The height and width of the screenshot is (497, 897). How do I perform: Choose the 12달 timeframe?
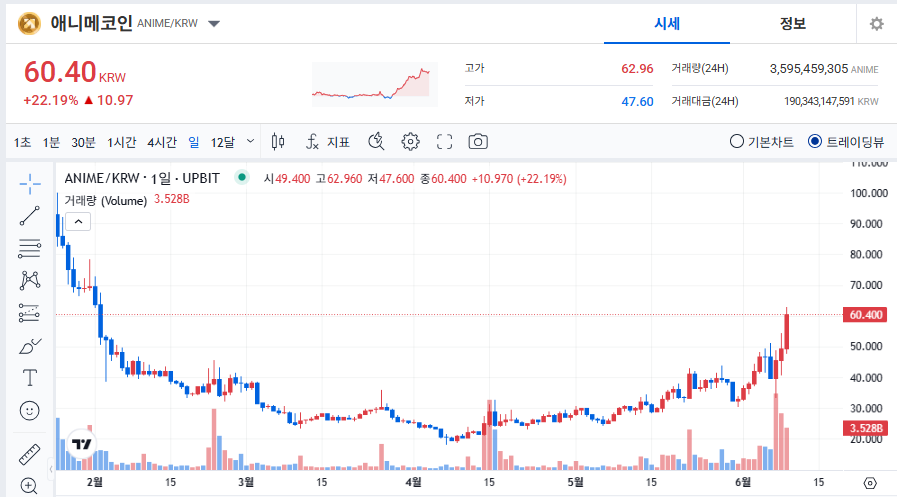tap(223, 142)
